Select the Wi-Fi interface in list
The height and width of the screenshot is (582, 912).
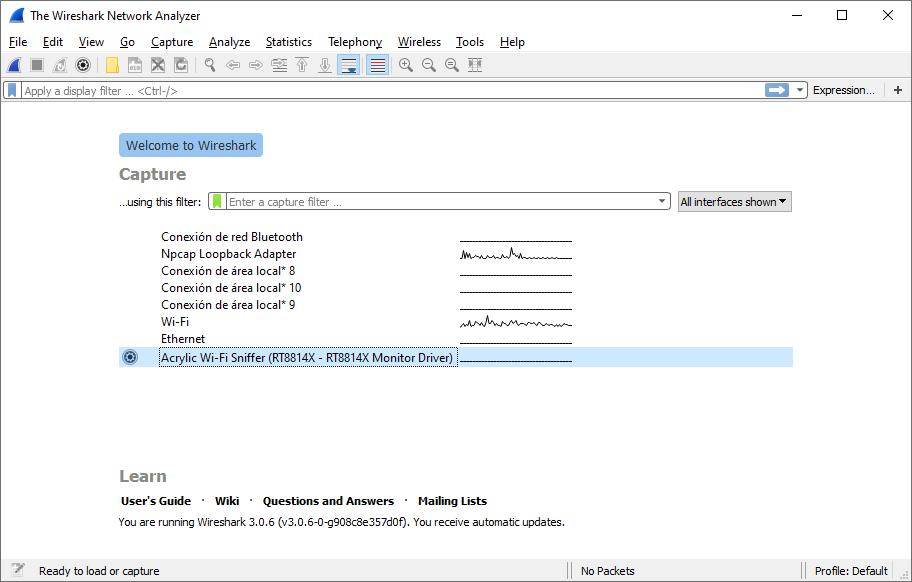[175, 322]
